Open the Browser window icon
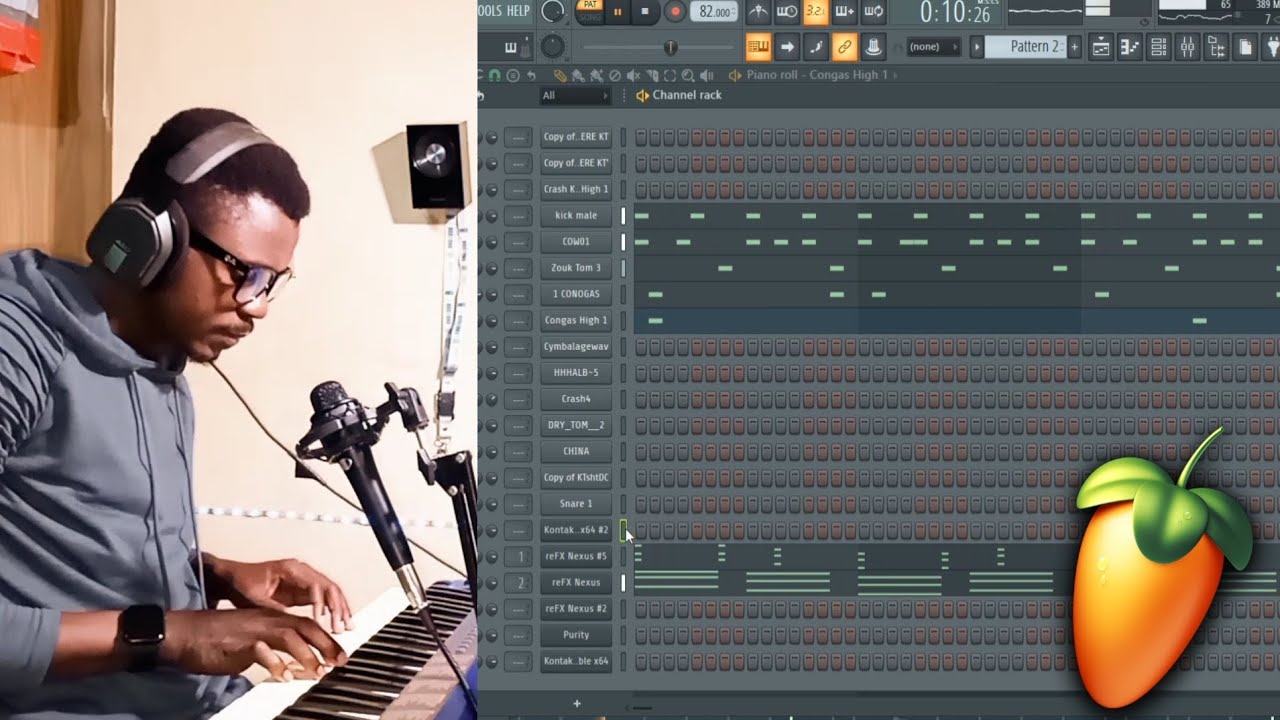Image resolution: width=1280 pixels, height=720 pixels. 1217,47
